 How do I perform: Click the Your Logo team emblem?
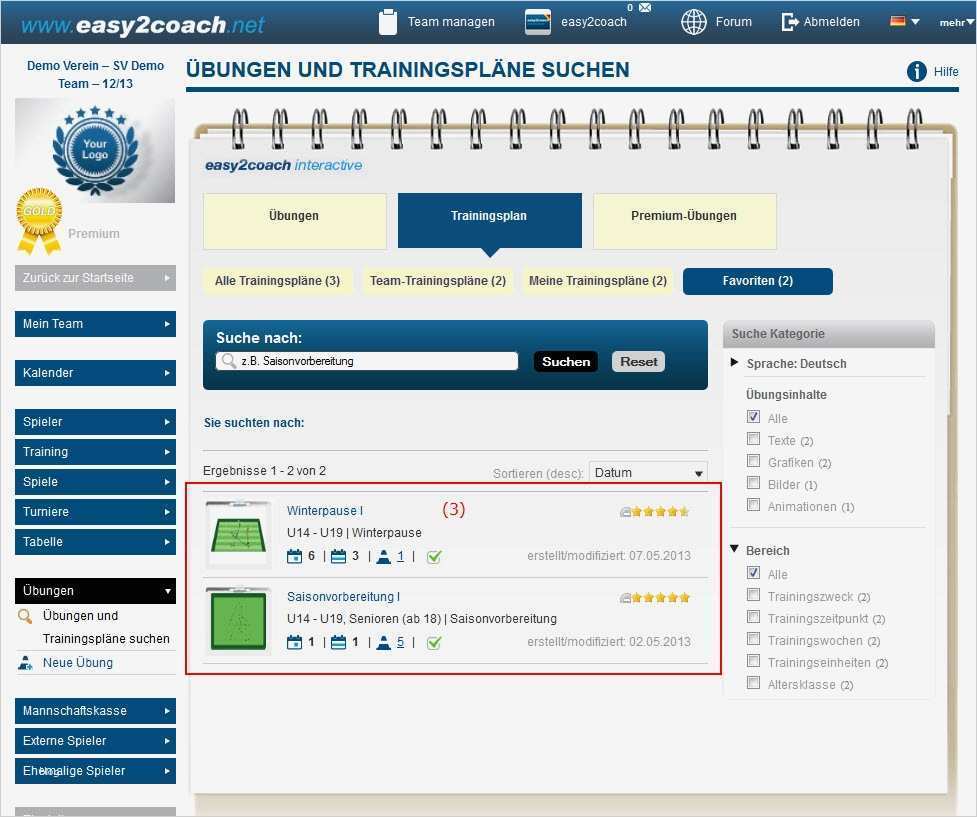click(95, 150)
